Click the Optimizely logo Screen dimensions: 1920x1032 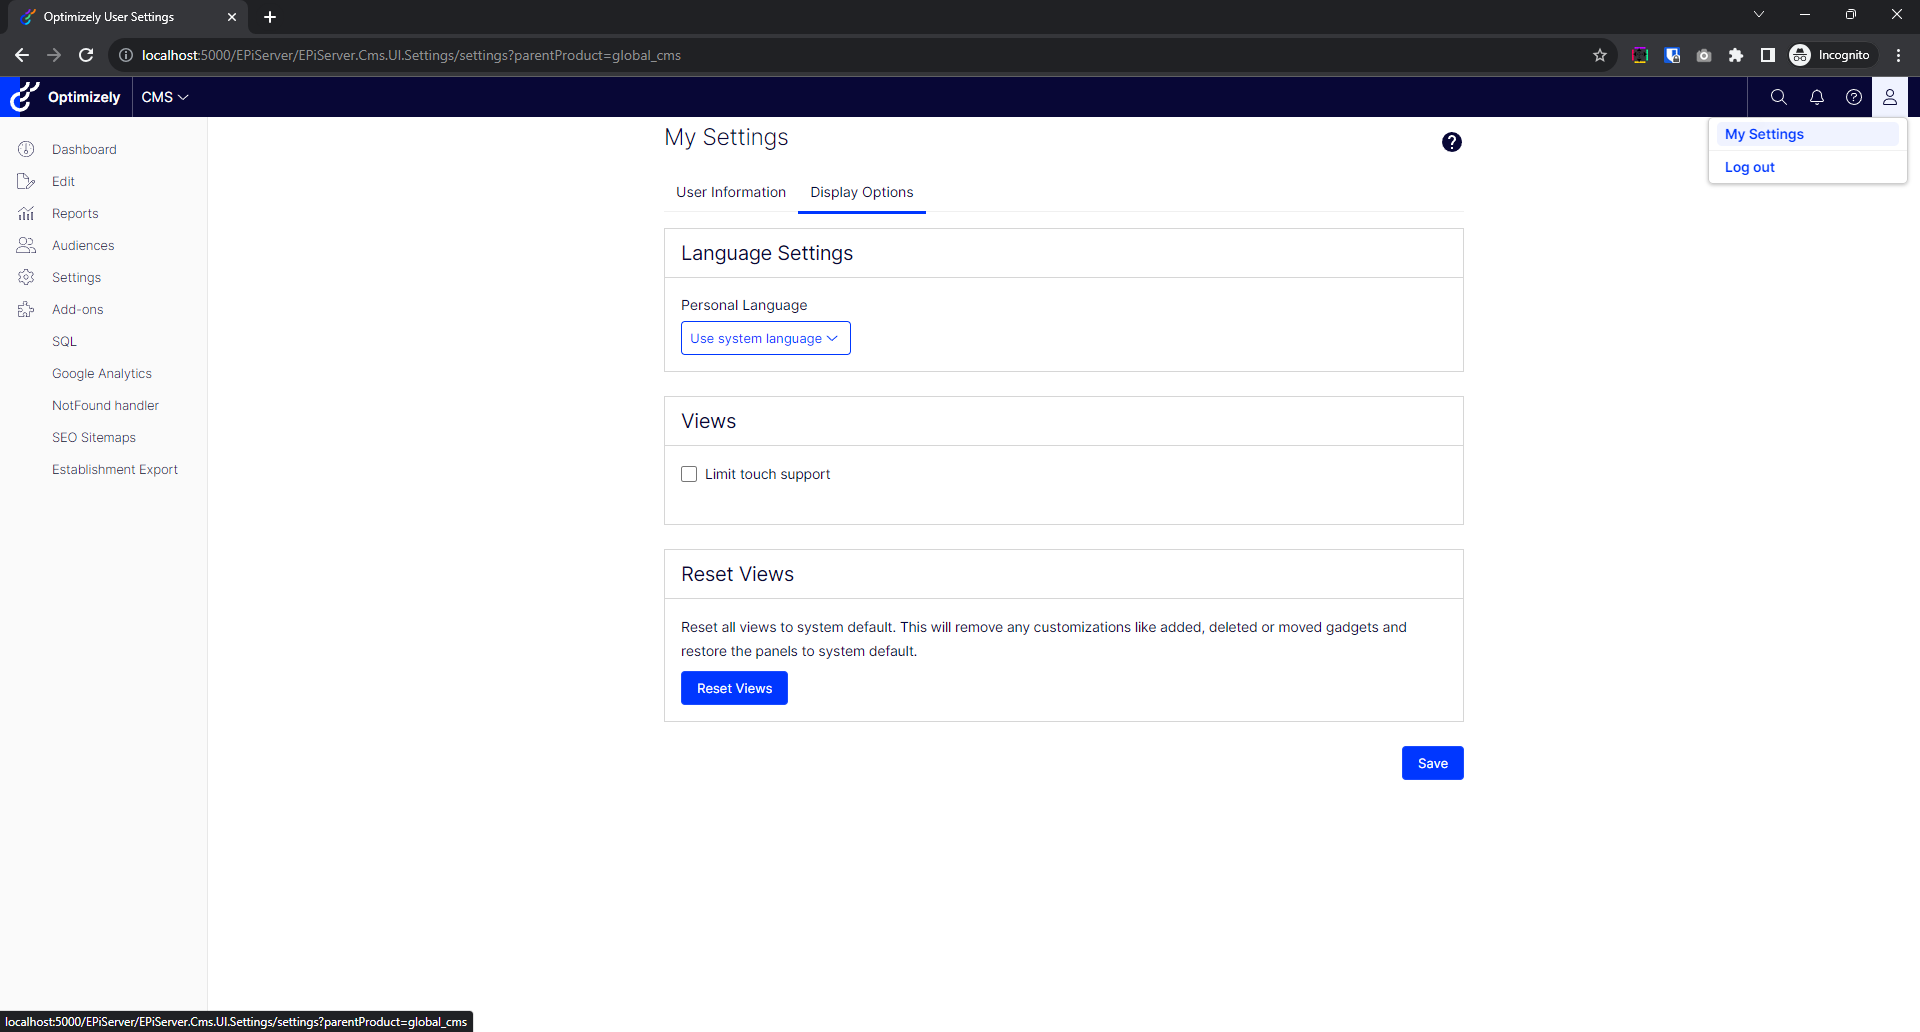66,97
